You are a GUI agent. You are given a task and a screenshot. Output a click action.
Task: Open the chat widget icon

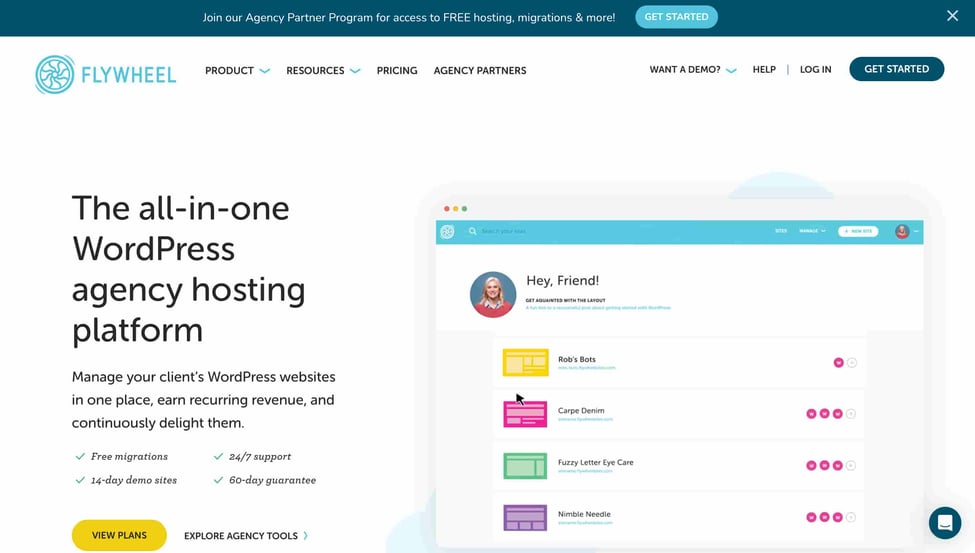tap(945, 523)
